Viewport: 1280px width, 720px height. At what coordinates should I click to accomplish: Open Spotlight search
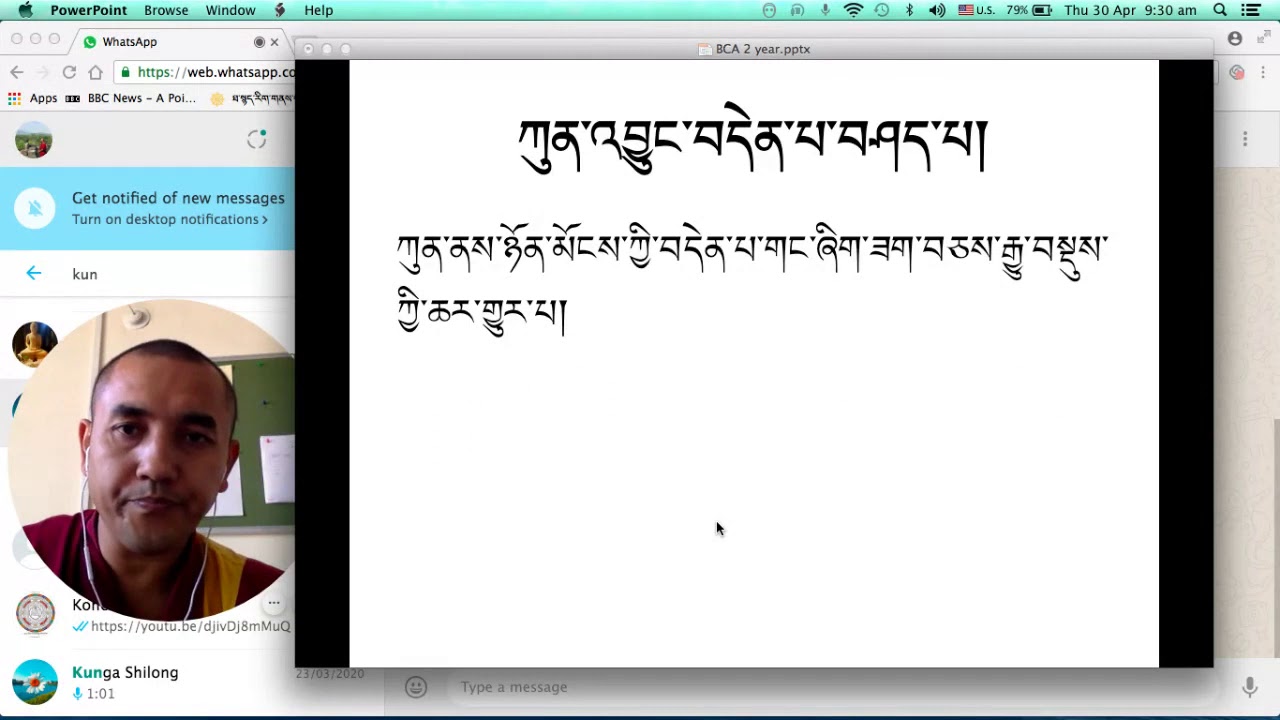click(1220, 10)
